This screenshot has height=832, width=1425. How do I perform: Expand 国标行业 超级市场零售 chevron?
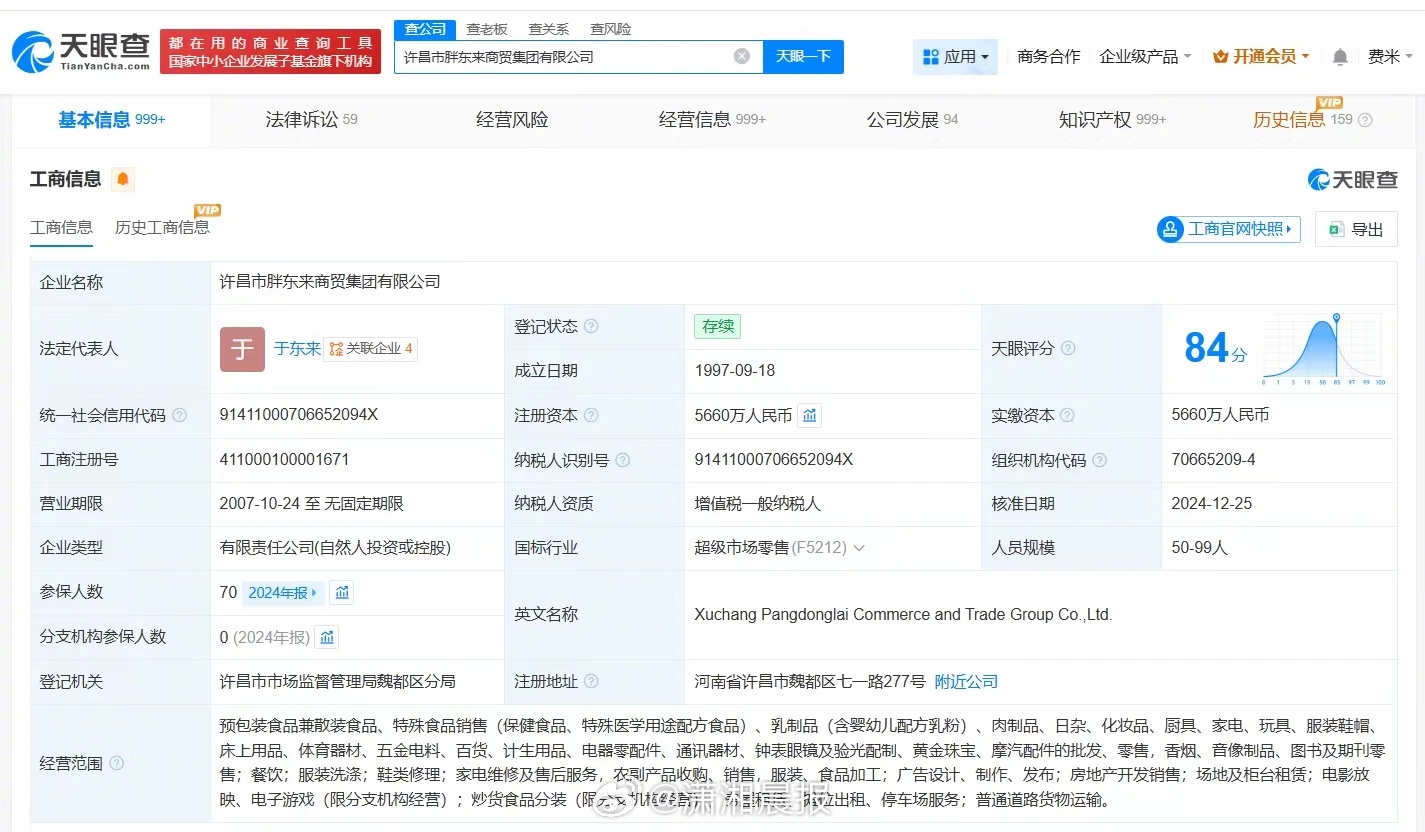(859, 548)
